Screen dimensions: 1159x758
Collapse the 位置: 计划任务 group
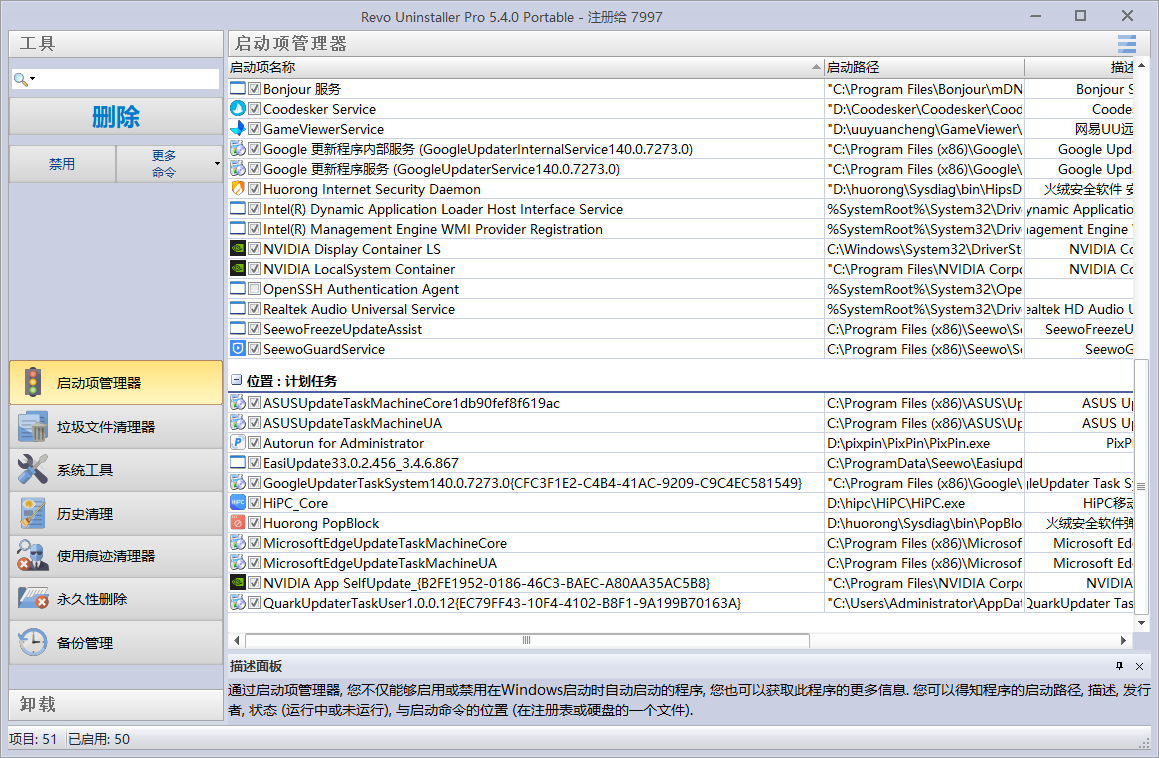pos(237,381)
